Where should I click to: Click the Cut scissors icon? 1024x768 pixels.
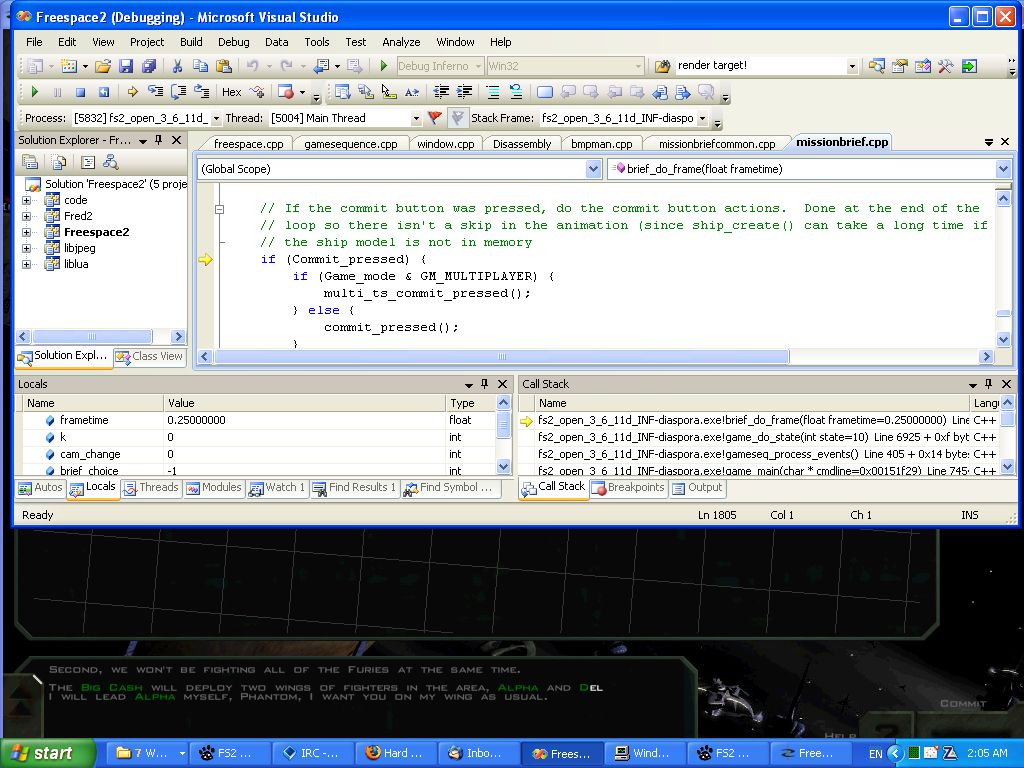tap(177, 66)
